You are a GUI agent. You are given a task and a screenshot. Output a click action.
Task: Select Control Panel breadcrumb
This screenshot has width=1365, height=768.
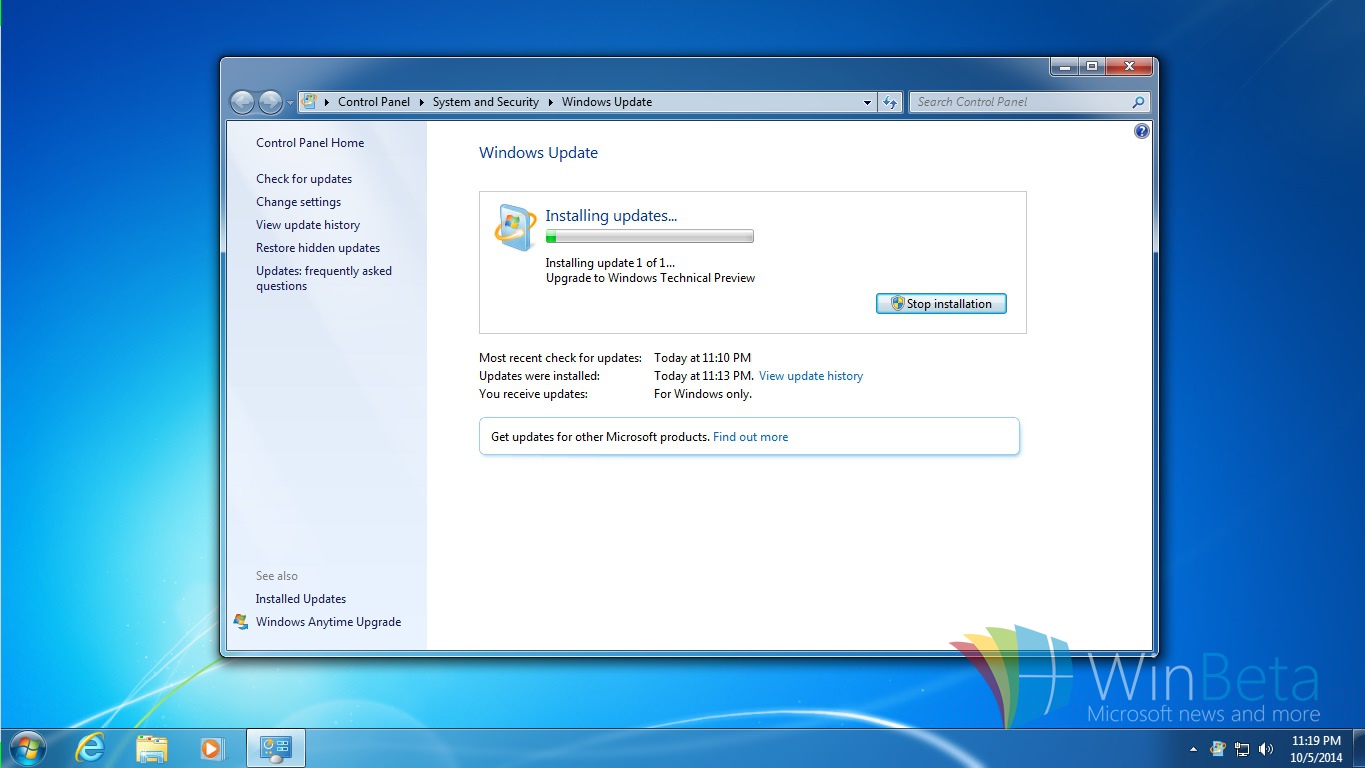click(x=374, y=102)
